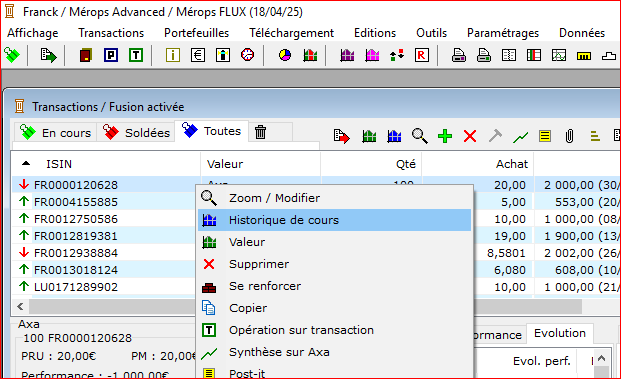The height and width of the screenshot is (380, 622).
Task: Select Opération sur transaction menu entry
Action: pyautogui.click(x=334, y=330)
